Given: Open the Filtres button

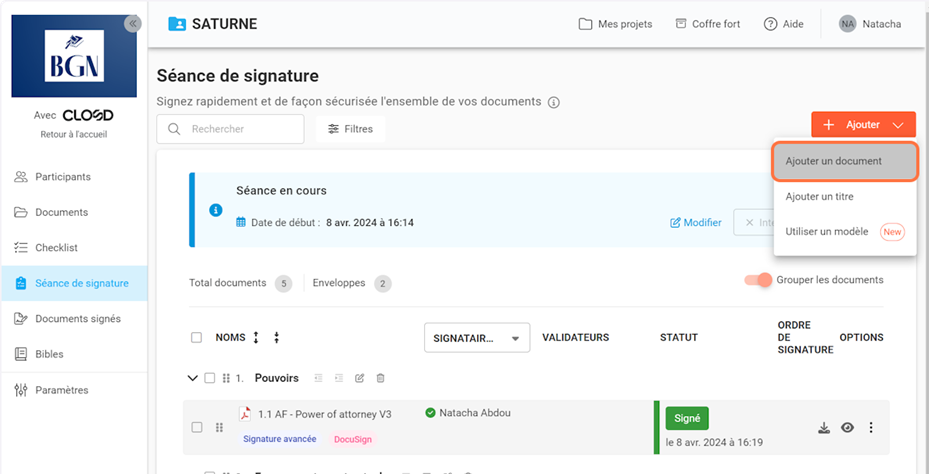Looking at the screenshot, I should 350,129.
